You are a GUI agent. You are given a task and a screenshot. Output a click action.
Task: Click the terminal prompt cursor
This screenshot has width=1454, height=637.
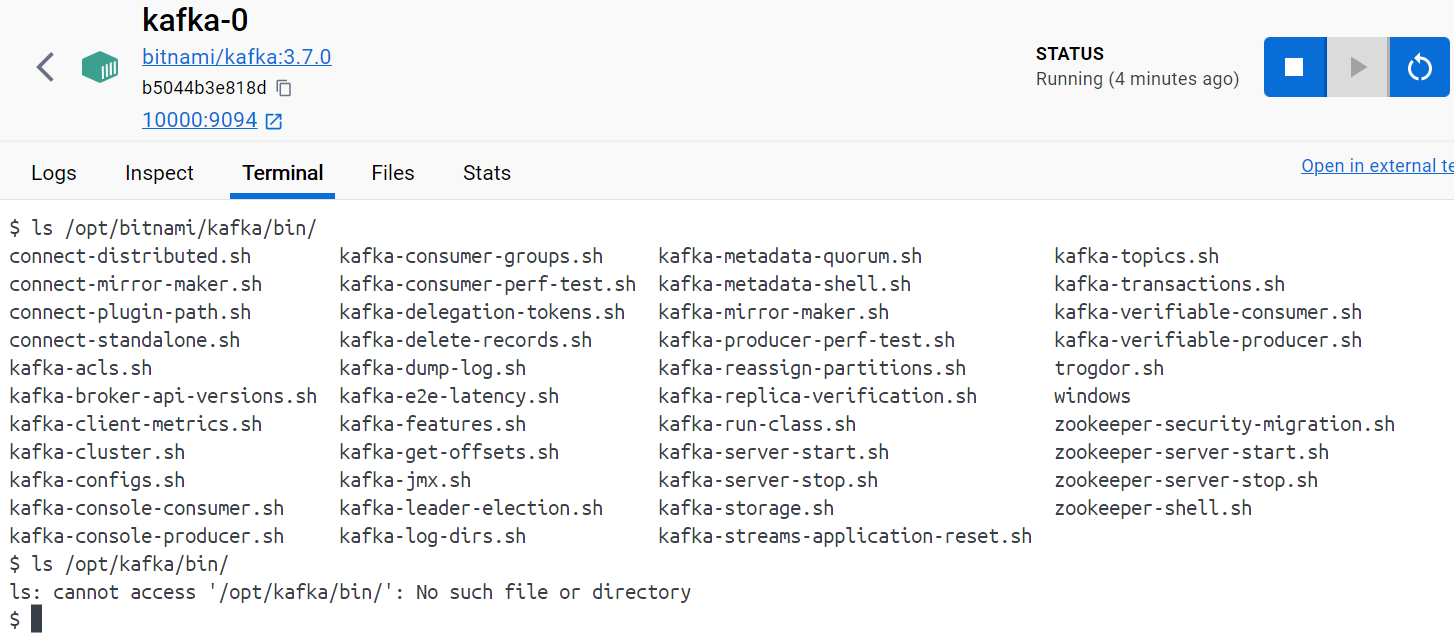coord(36,619)
